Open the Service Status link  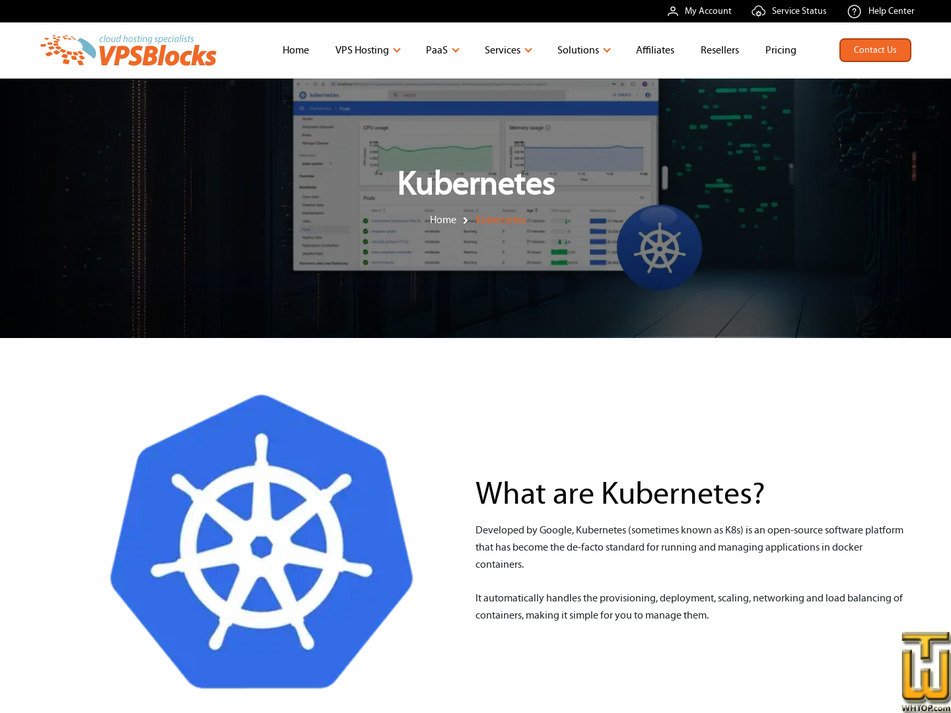pos(799,11)
